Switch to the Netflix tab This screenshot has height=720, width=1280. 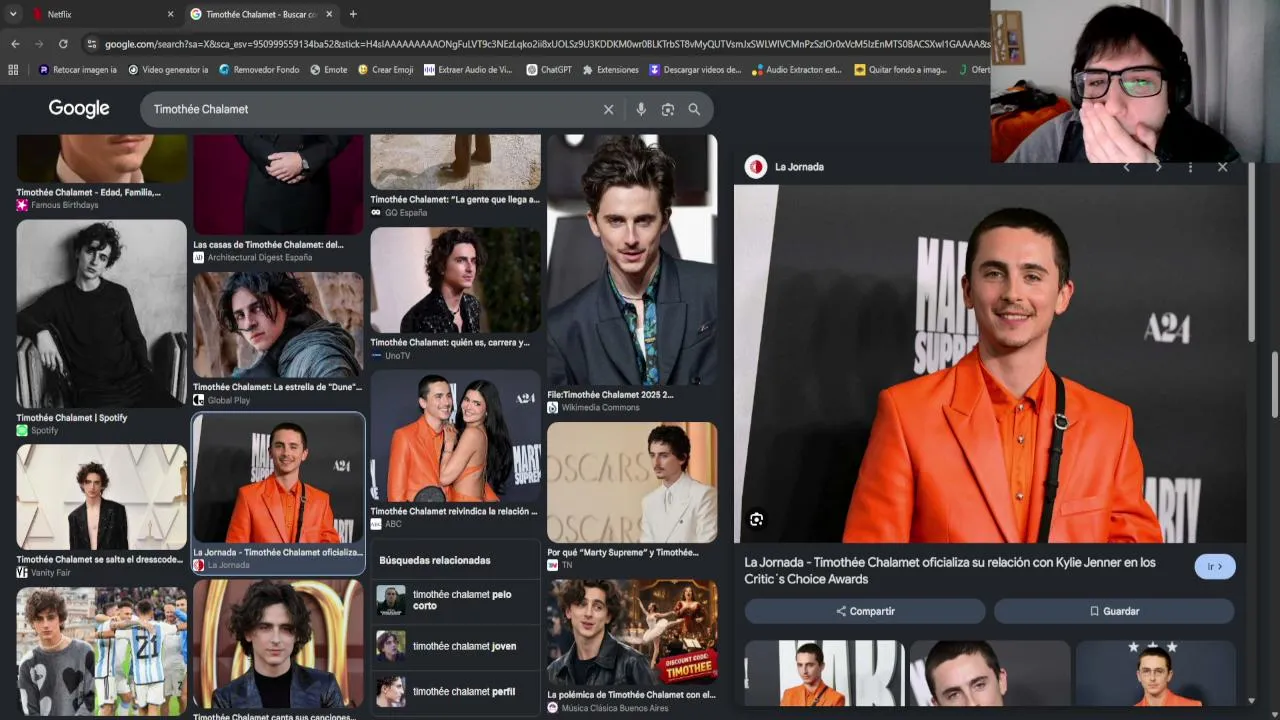click(101, 14)
